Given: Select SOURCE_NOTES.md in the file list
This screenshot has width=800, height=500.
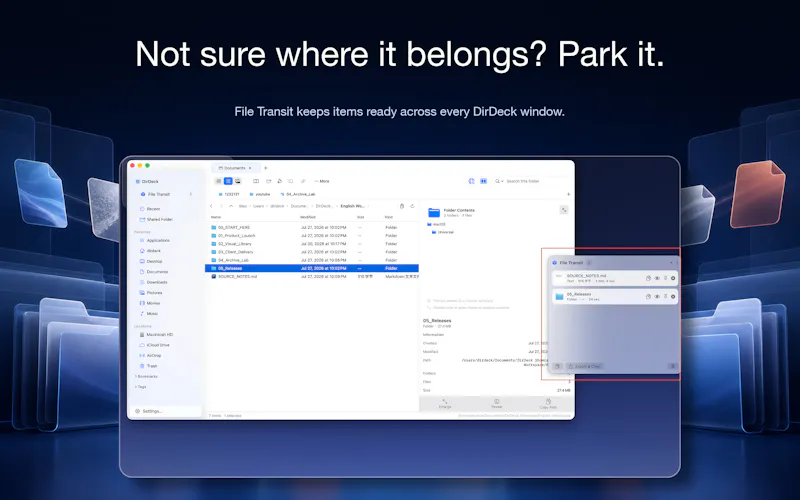Looking at the screenshot, I should coord(312,277).
